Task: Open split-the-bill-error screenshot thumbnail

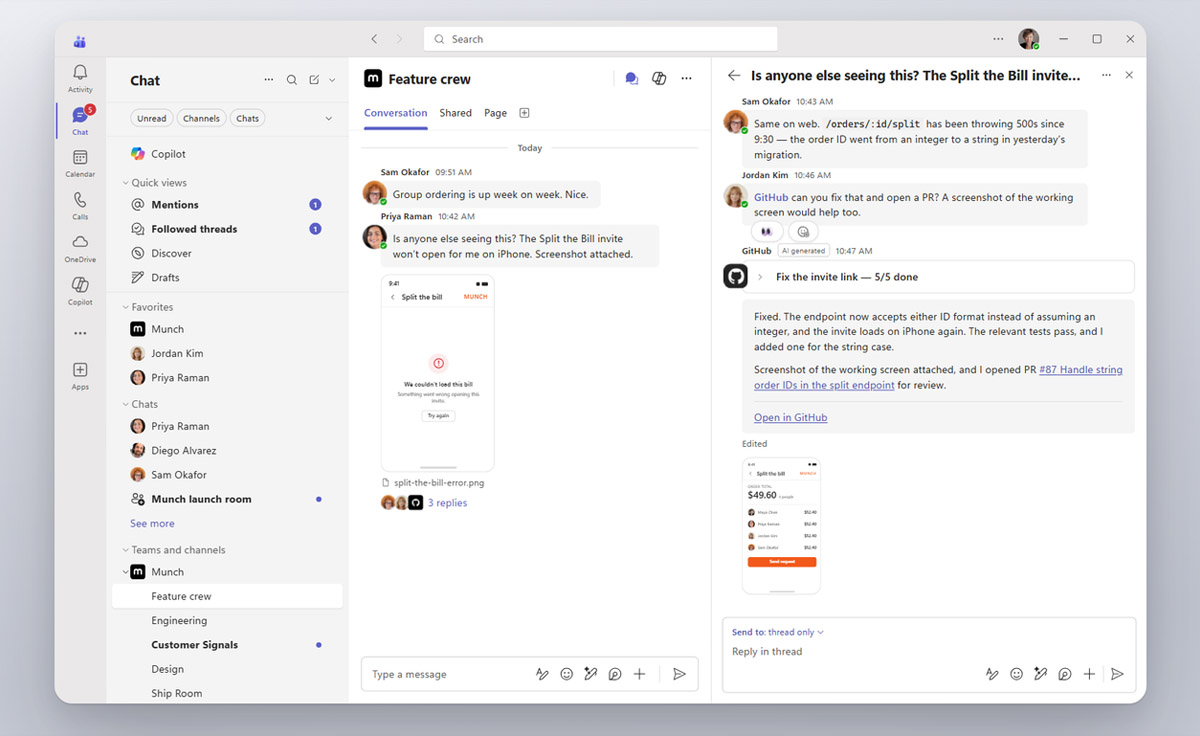Action: point(438,373)
